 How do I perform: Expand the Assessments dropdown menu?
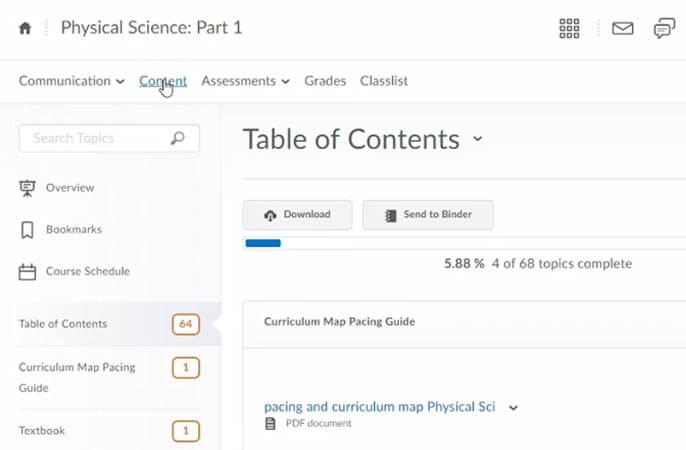[x=245, y=81]
